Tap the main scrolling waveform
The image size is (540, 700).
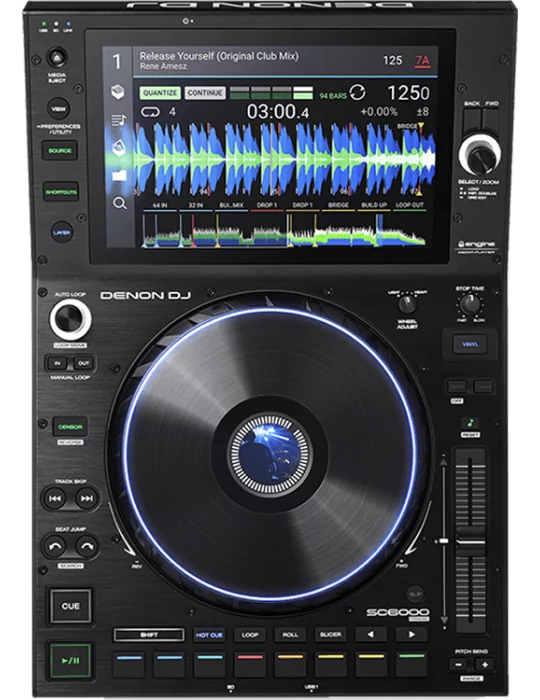(284, 159)
